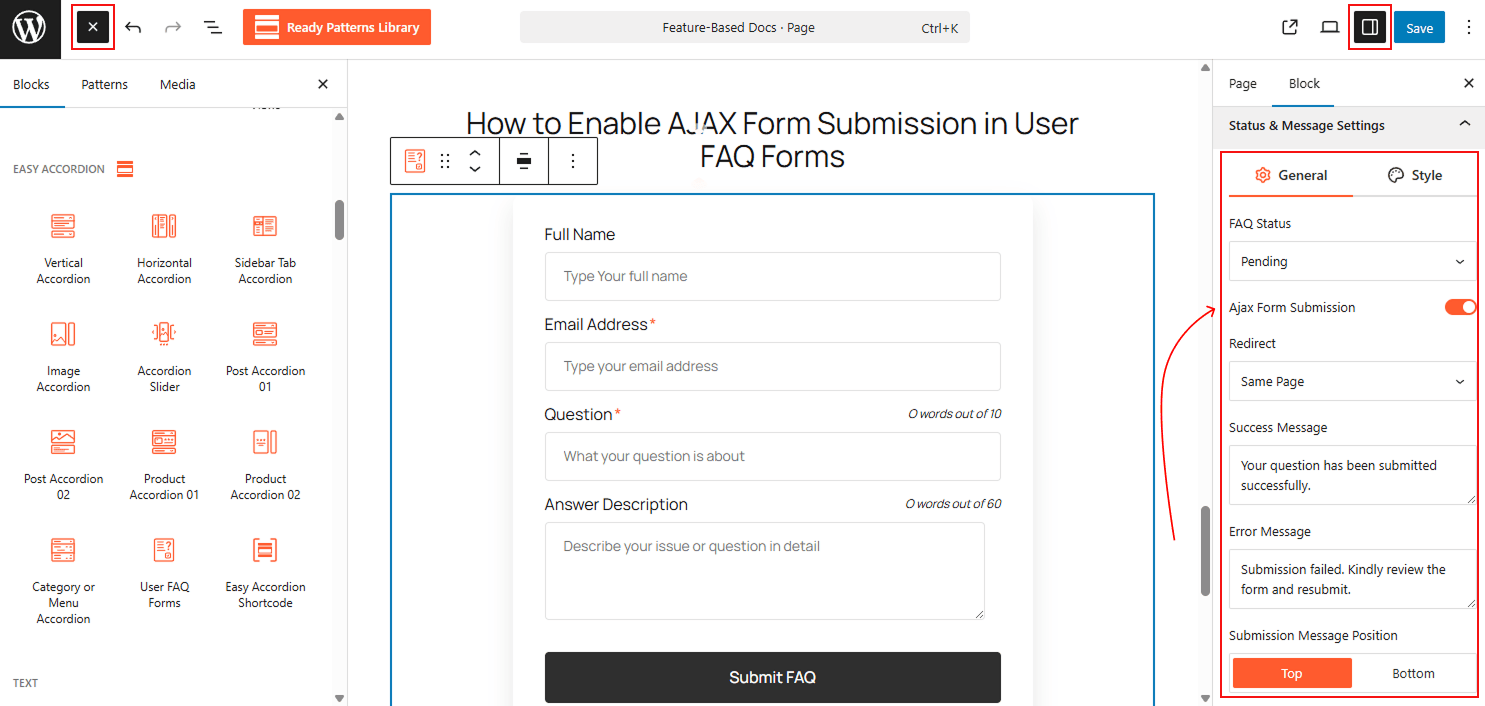The width and height of the screenshot is (1485, 706).
Task: Select the Image Accordion block
Action: [x=63, y=353]
